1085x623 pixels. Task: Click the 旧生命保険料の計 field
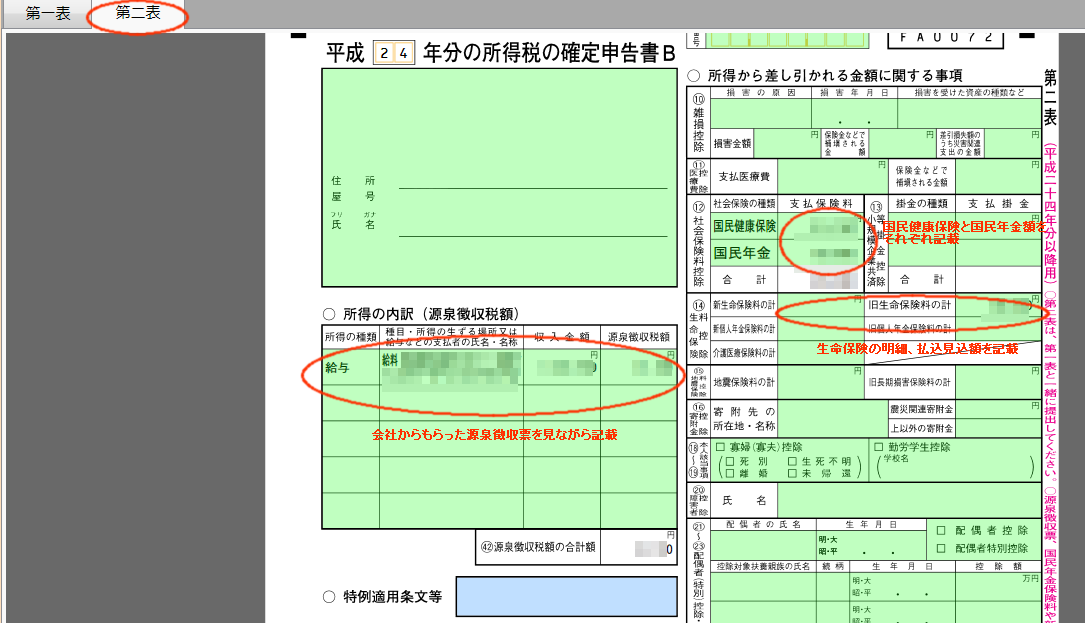[997, 305]
